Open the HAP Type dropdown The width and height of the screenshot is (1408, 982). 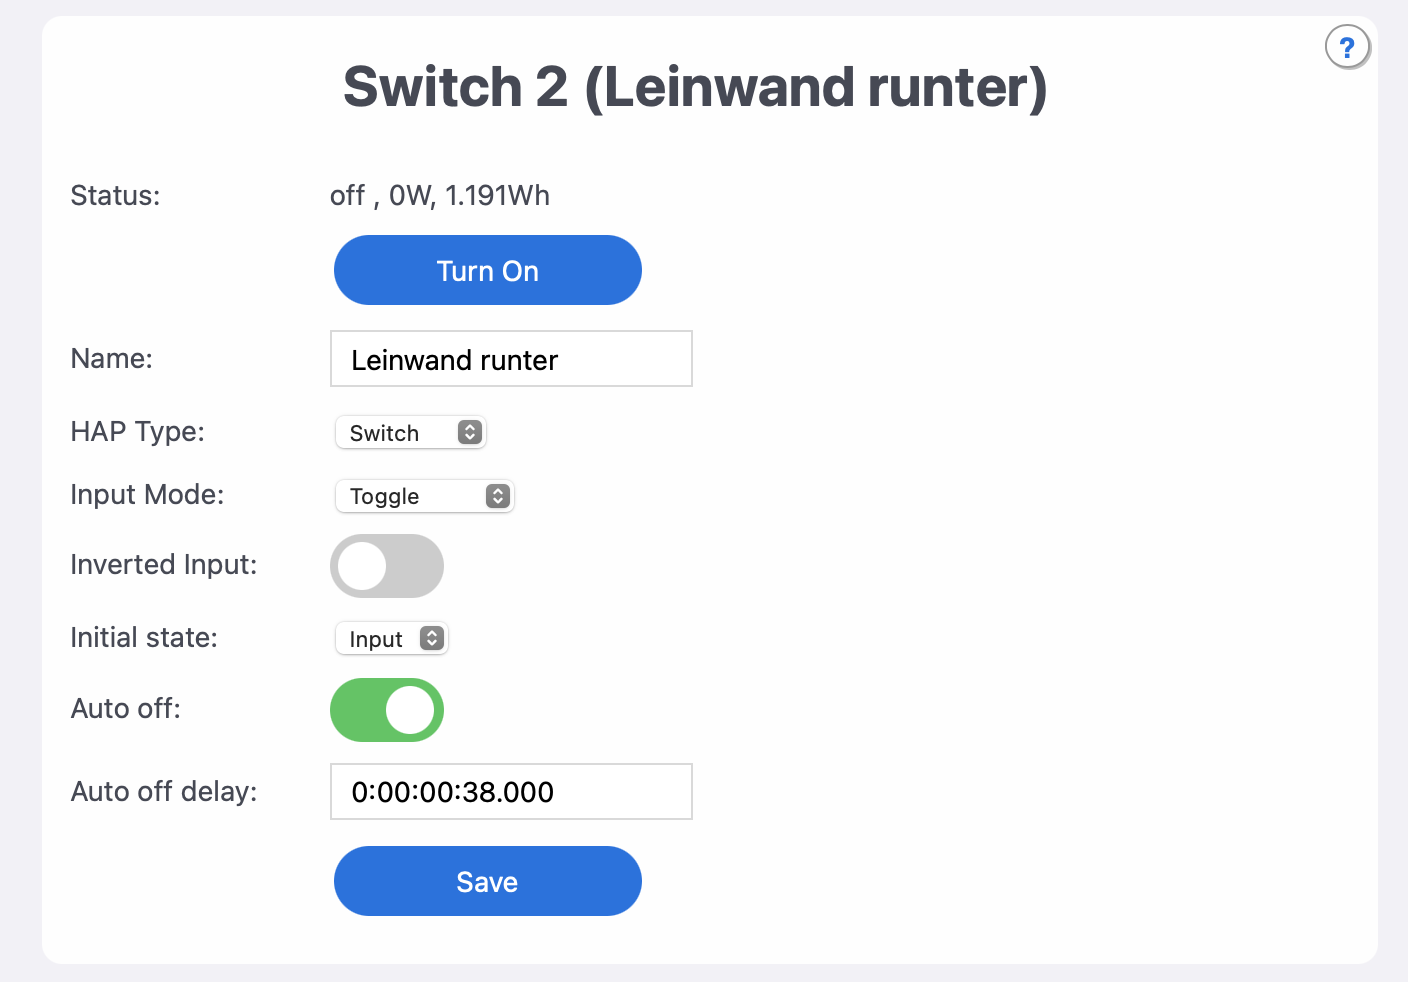[410, 432]
